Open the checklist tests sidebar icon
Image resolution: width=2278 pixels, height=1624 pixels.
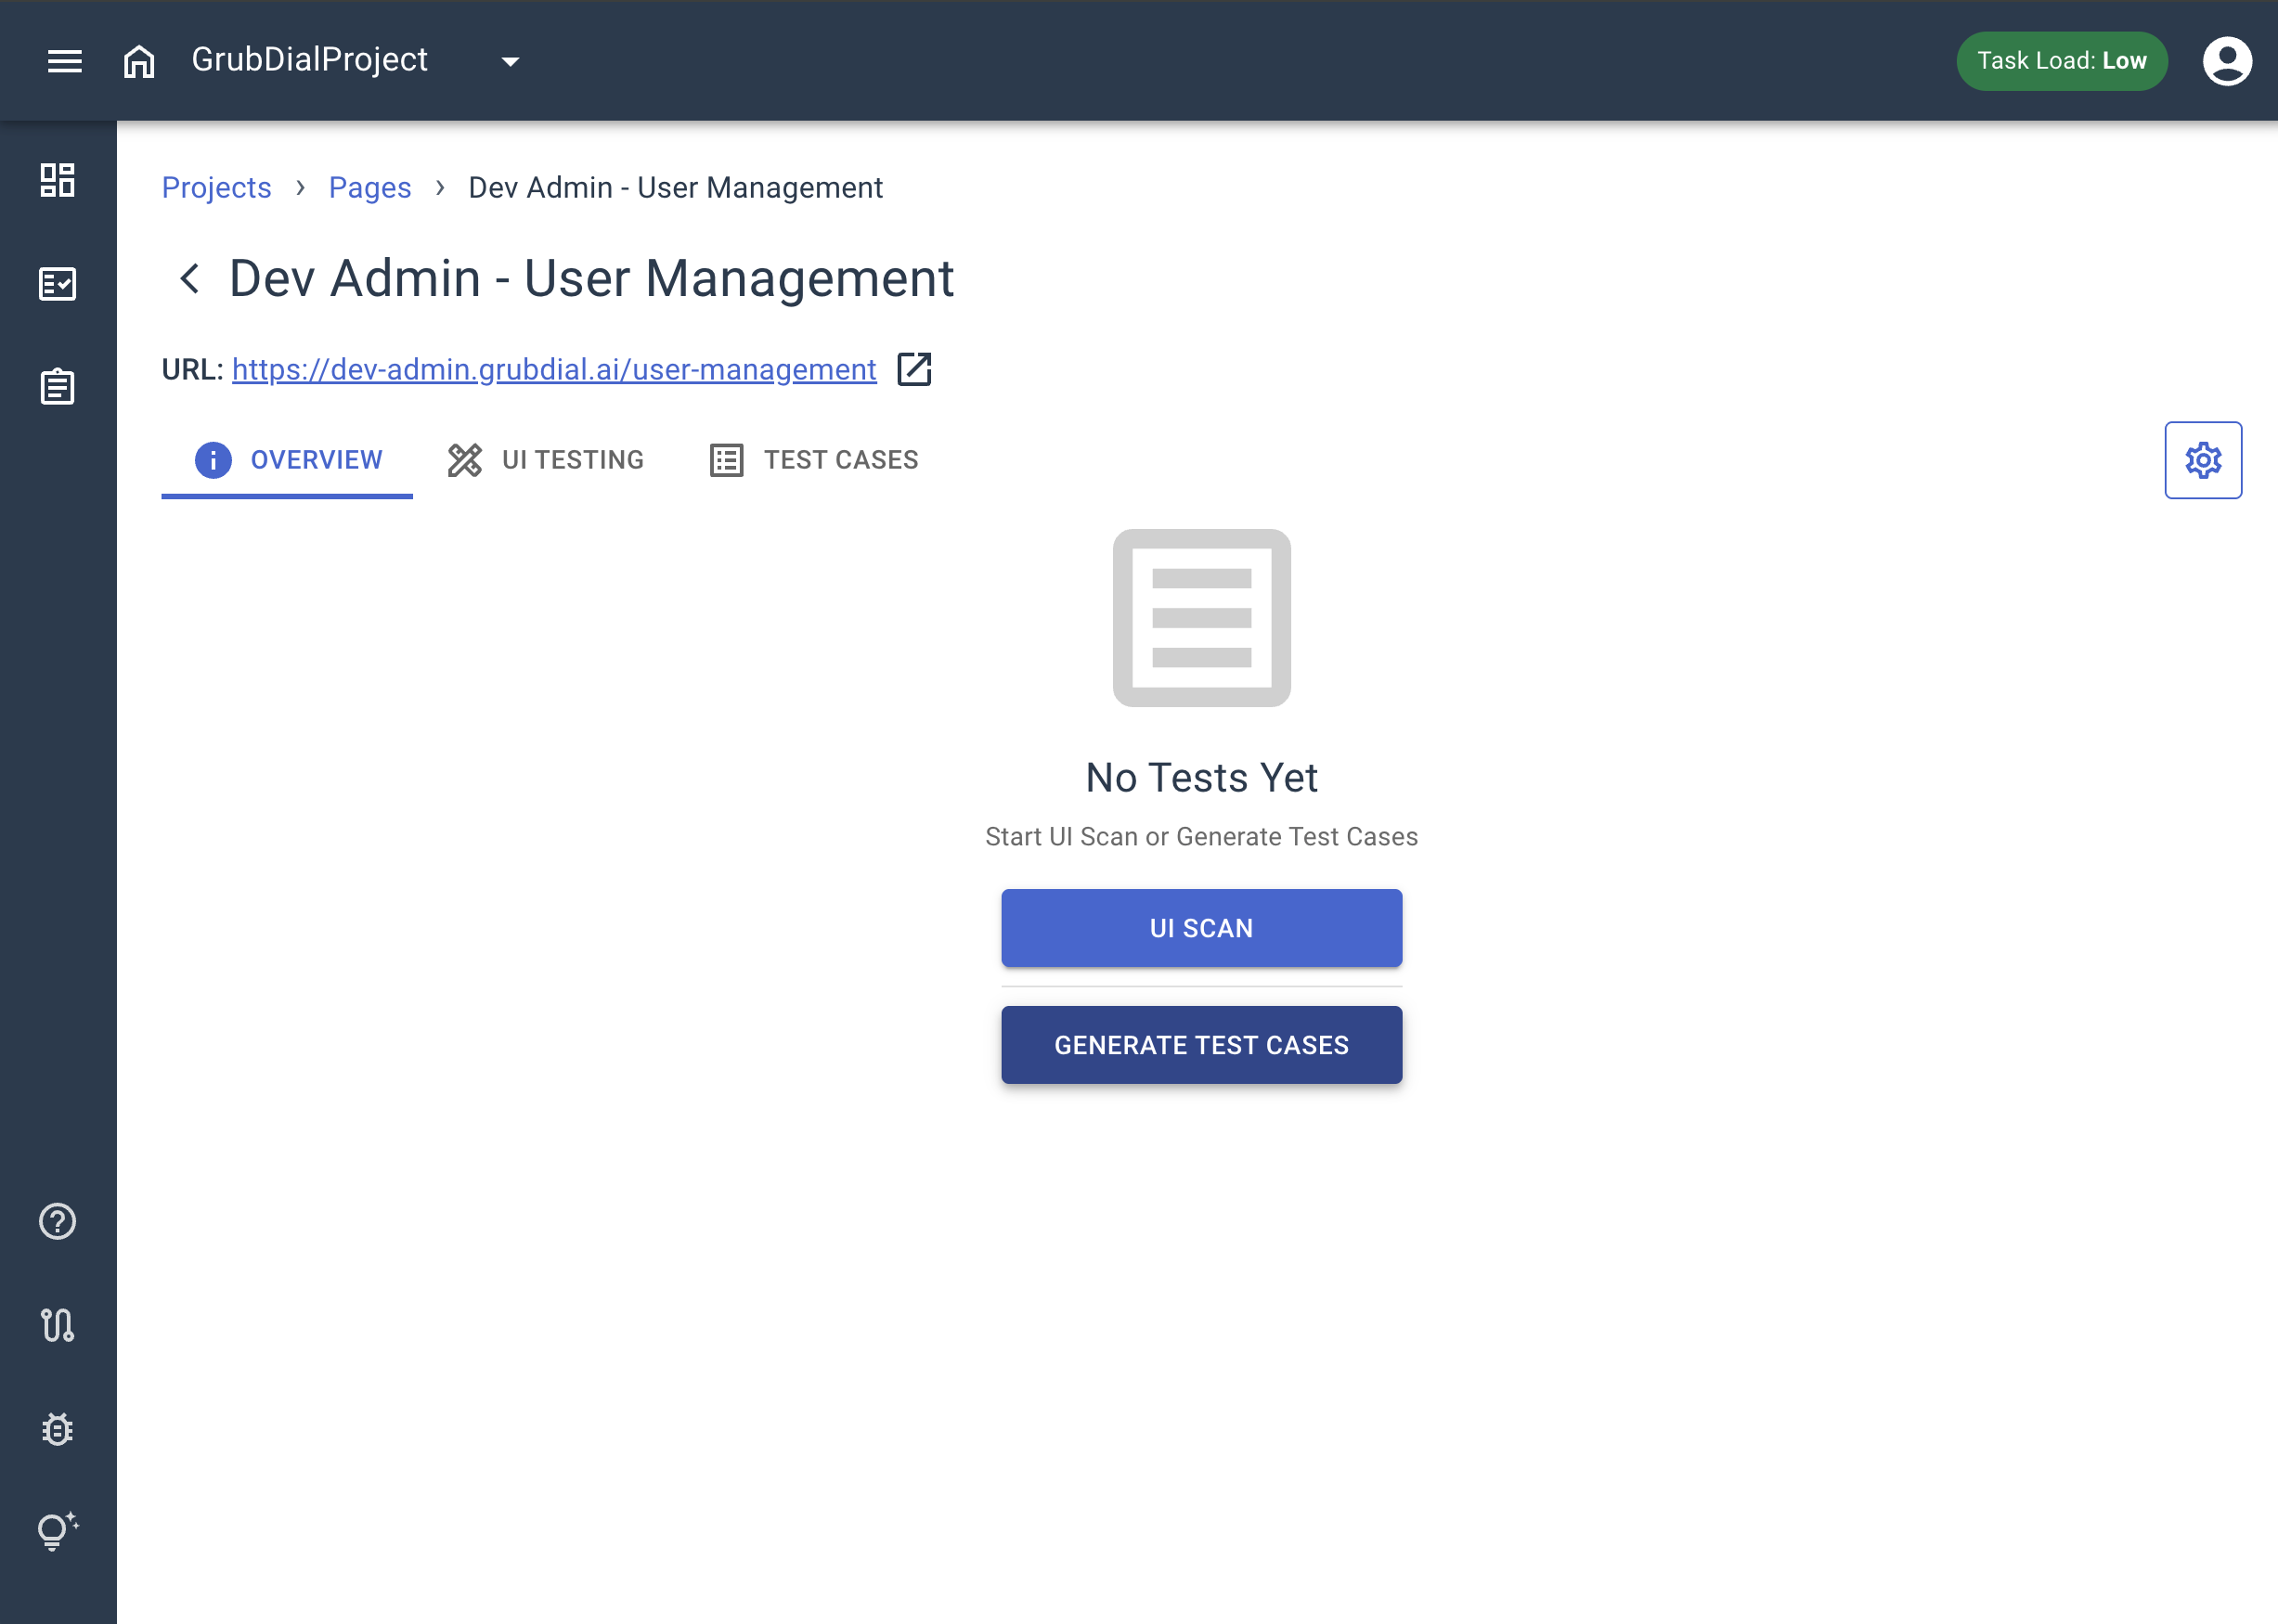point(58,284)
